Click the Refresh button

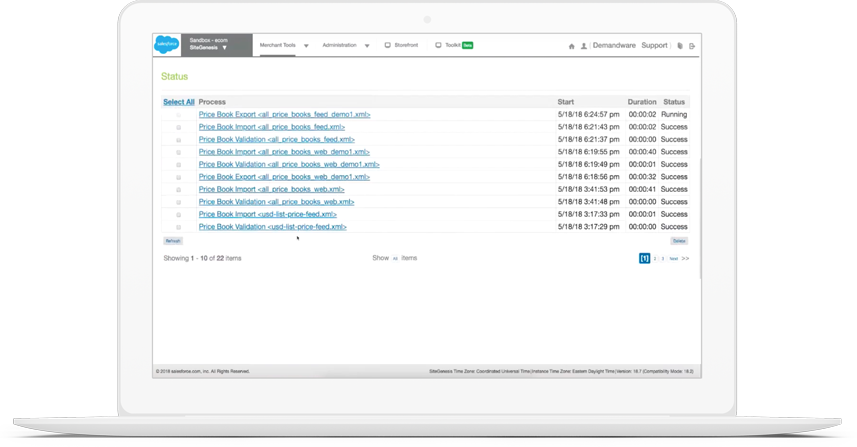(173, 241)
